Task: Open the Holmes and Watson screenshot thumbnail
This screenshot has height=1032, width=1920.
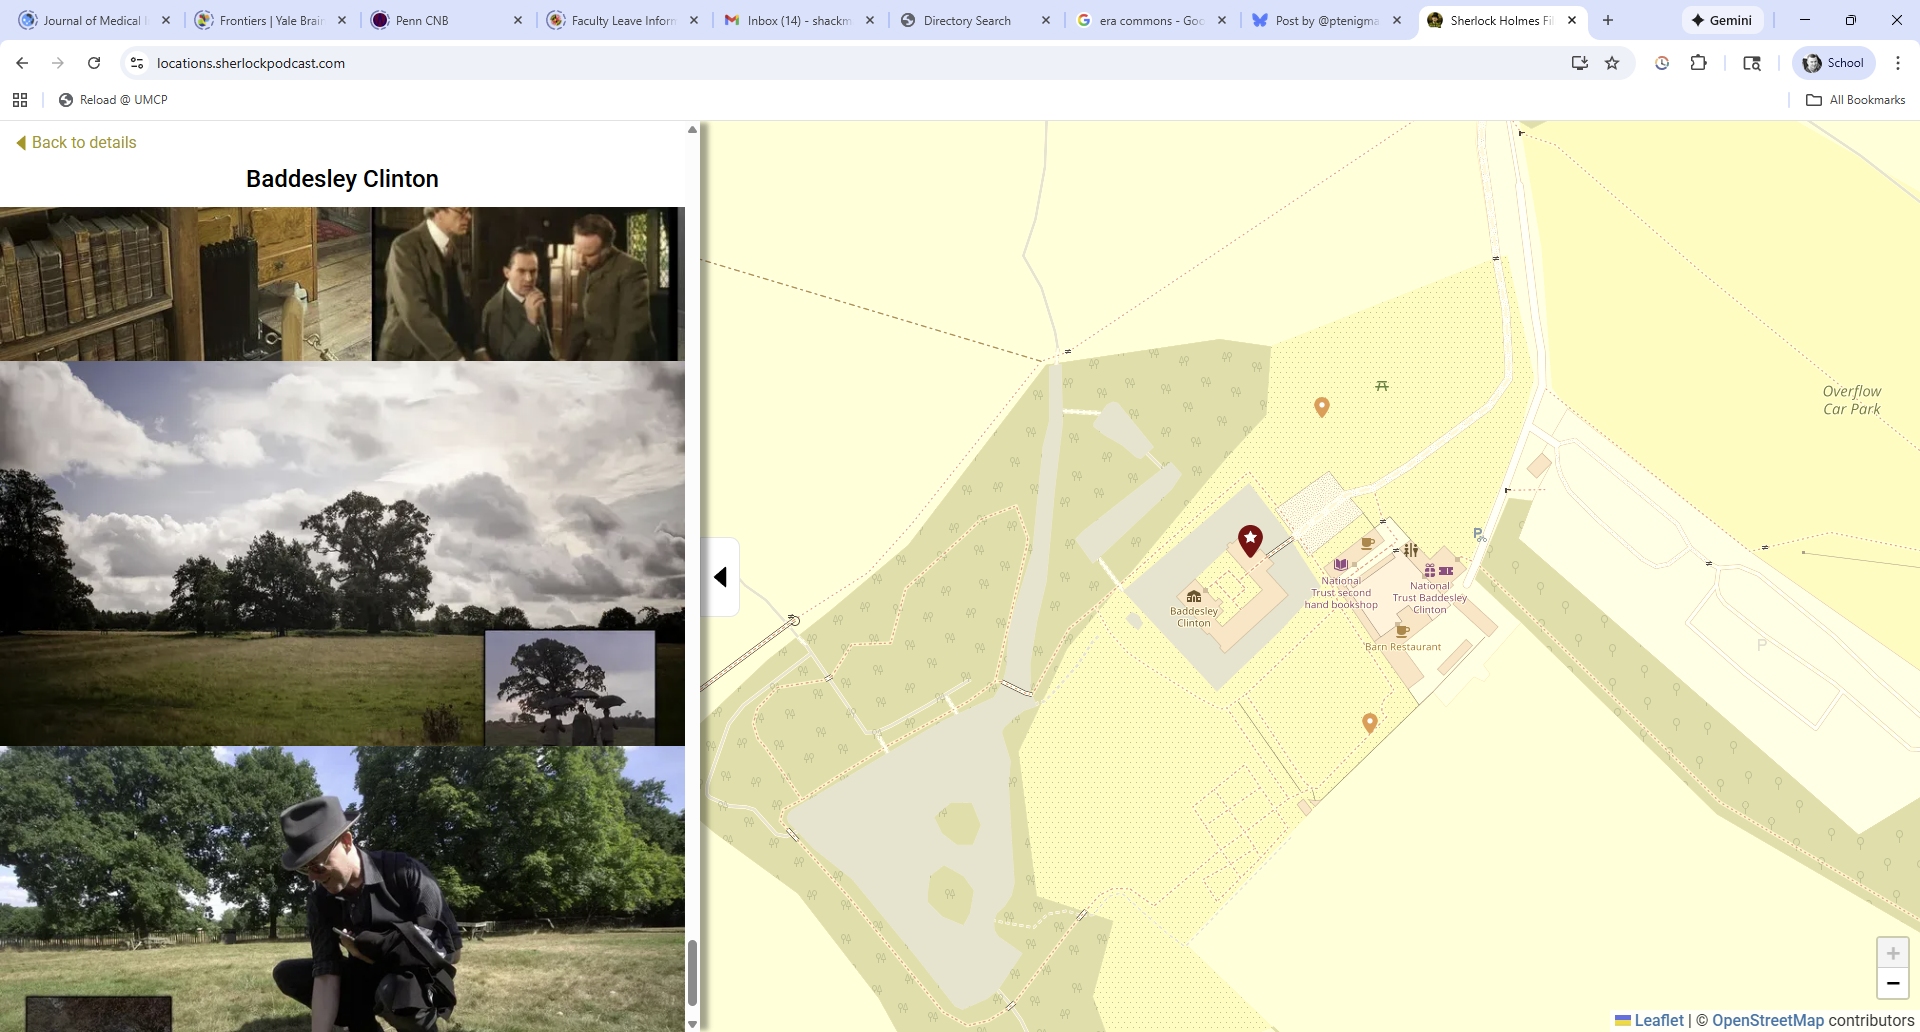Action: tap(528, 284)
